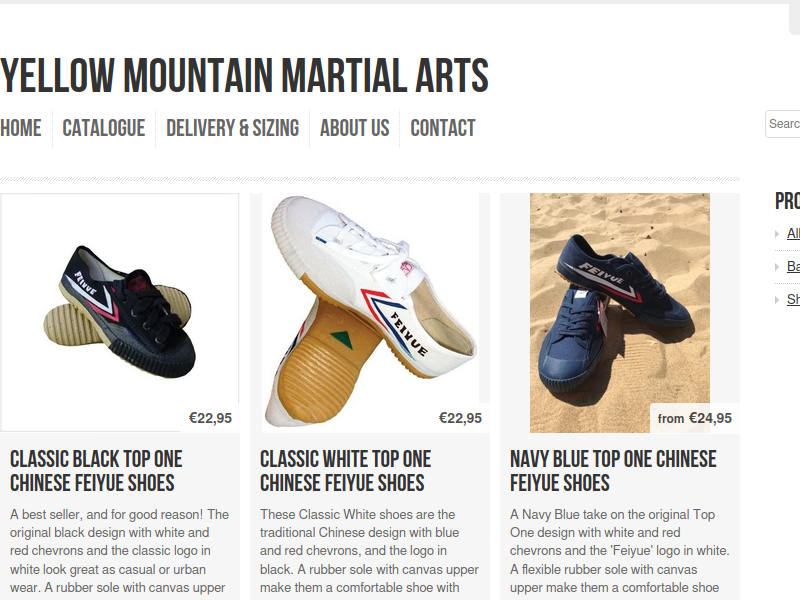800x600 pixels.
Task: Open the Home menu item
Action: tap(20, 128)
